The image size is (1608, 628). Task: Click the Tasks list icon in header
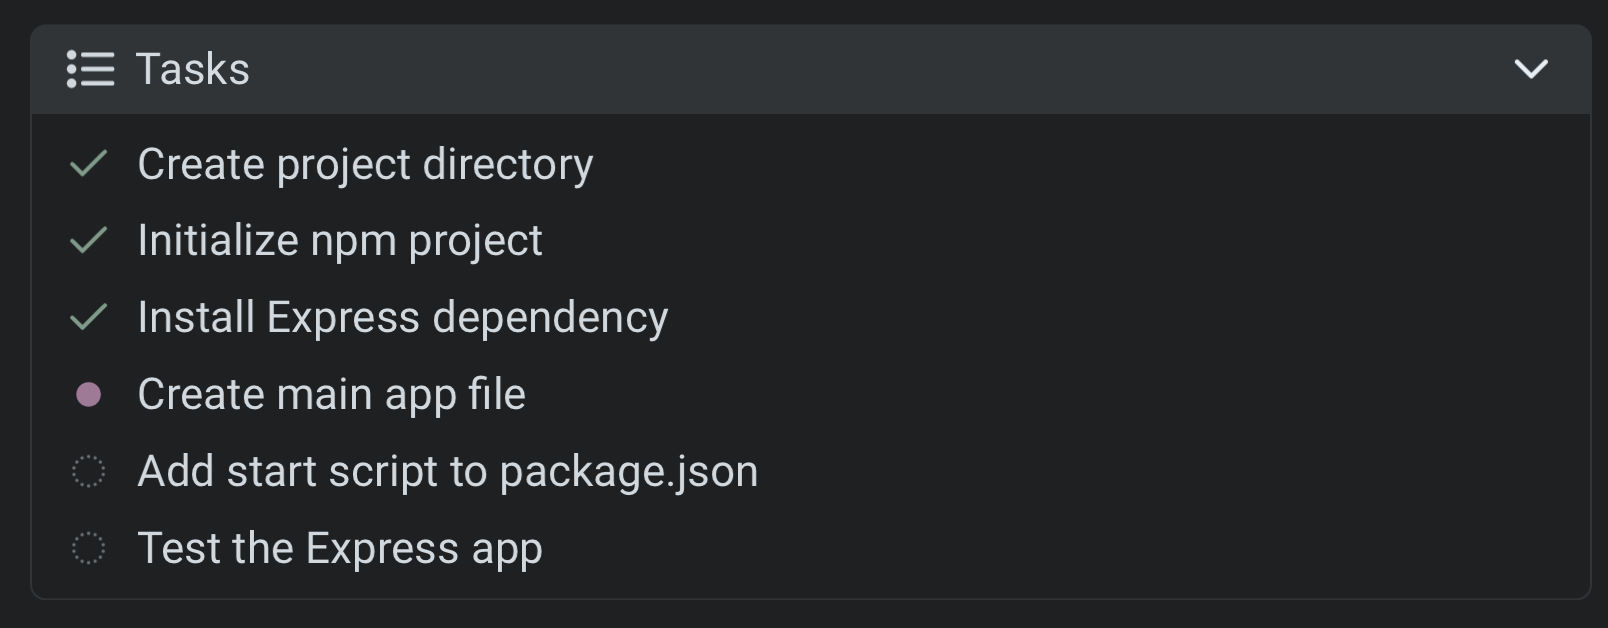(90, 70)
